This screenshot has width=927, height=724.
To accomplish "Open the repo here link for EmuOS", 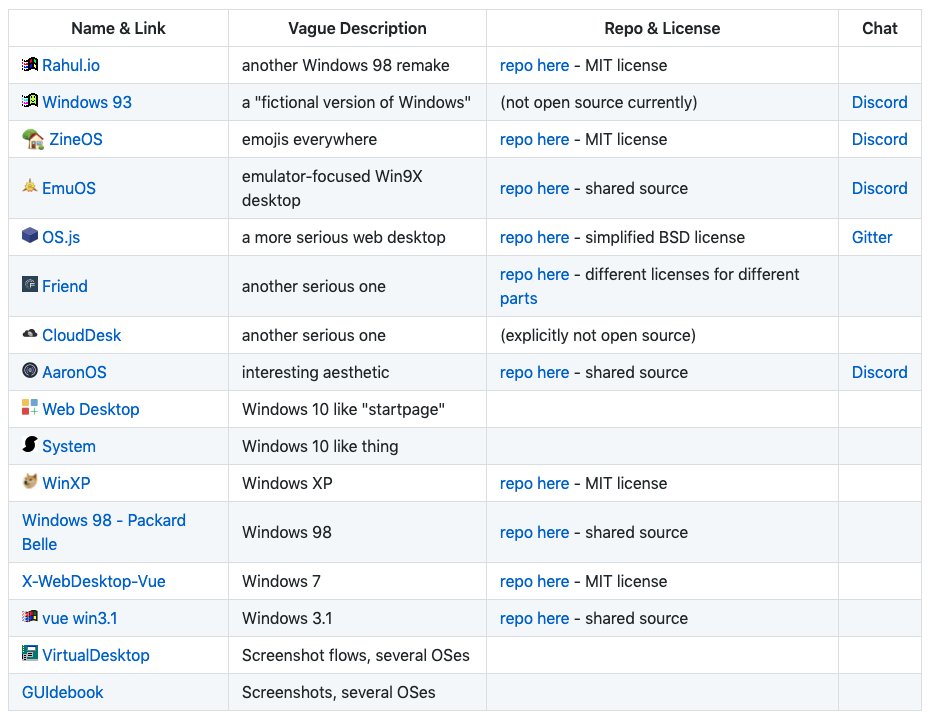I will pos(534,189).
